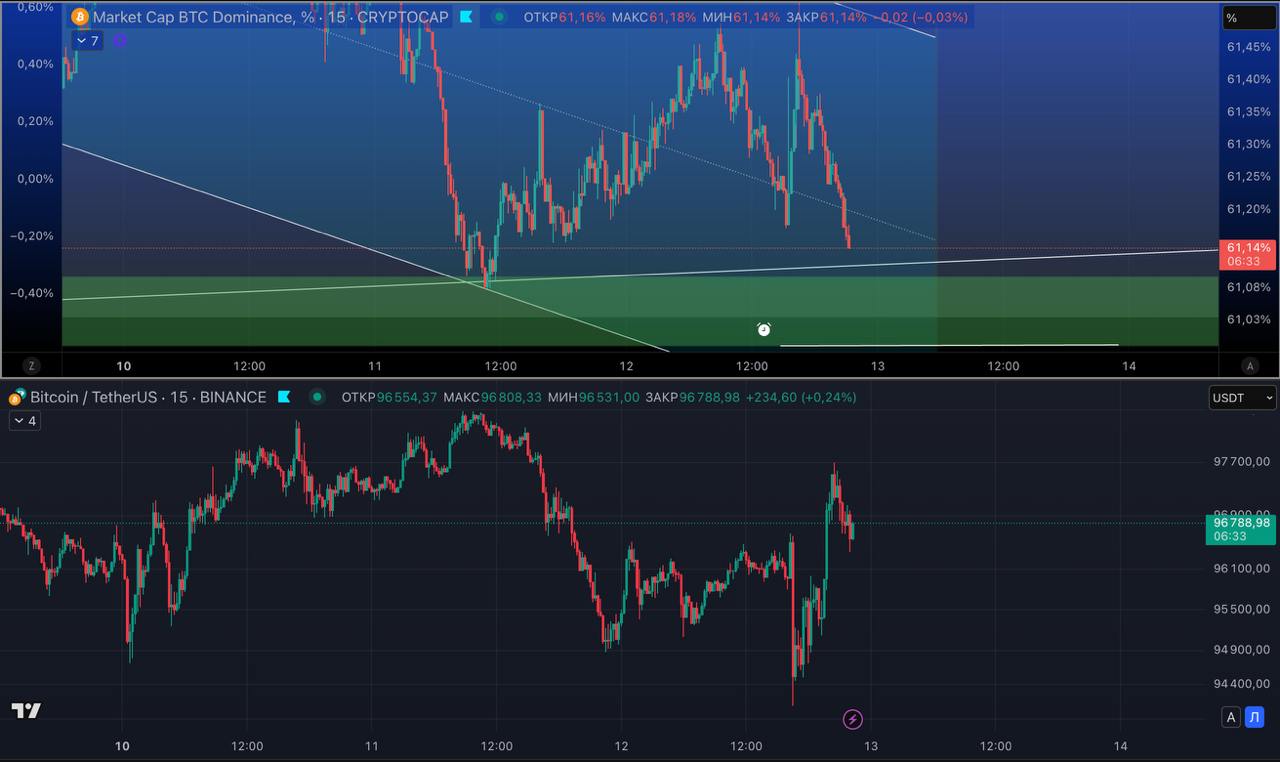Screen dimensions: 1280x762
Task: Click date label 13 on top time axis
Action: point(878,366)
